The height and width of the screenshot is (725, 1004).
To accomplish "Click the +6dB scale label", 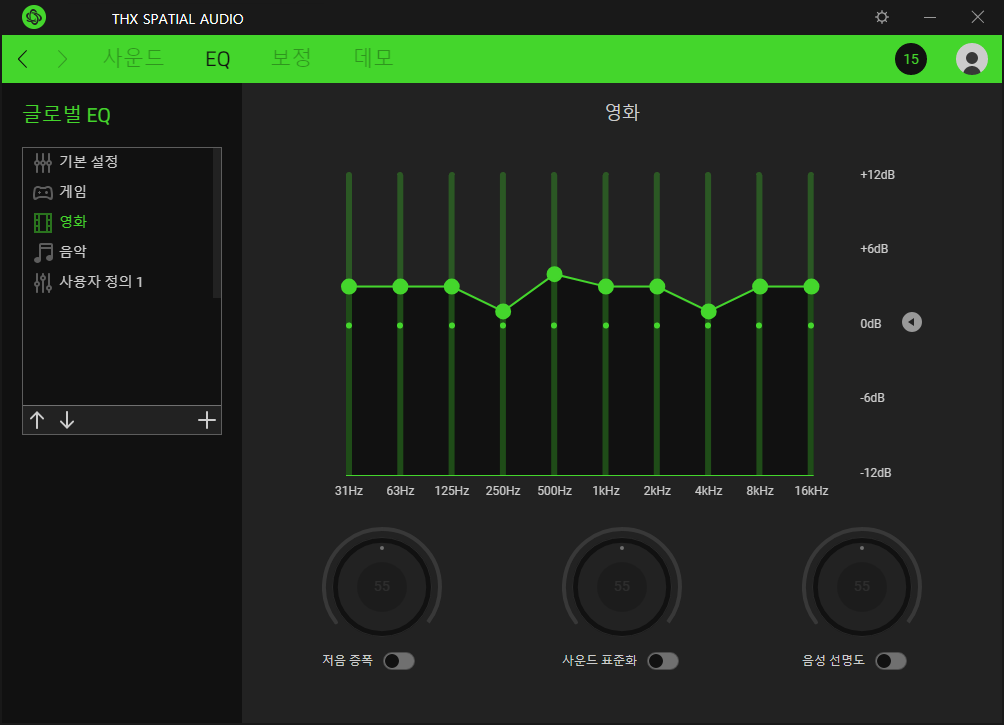I will point(874,249).
